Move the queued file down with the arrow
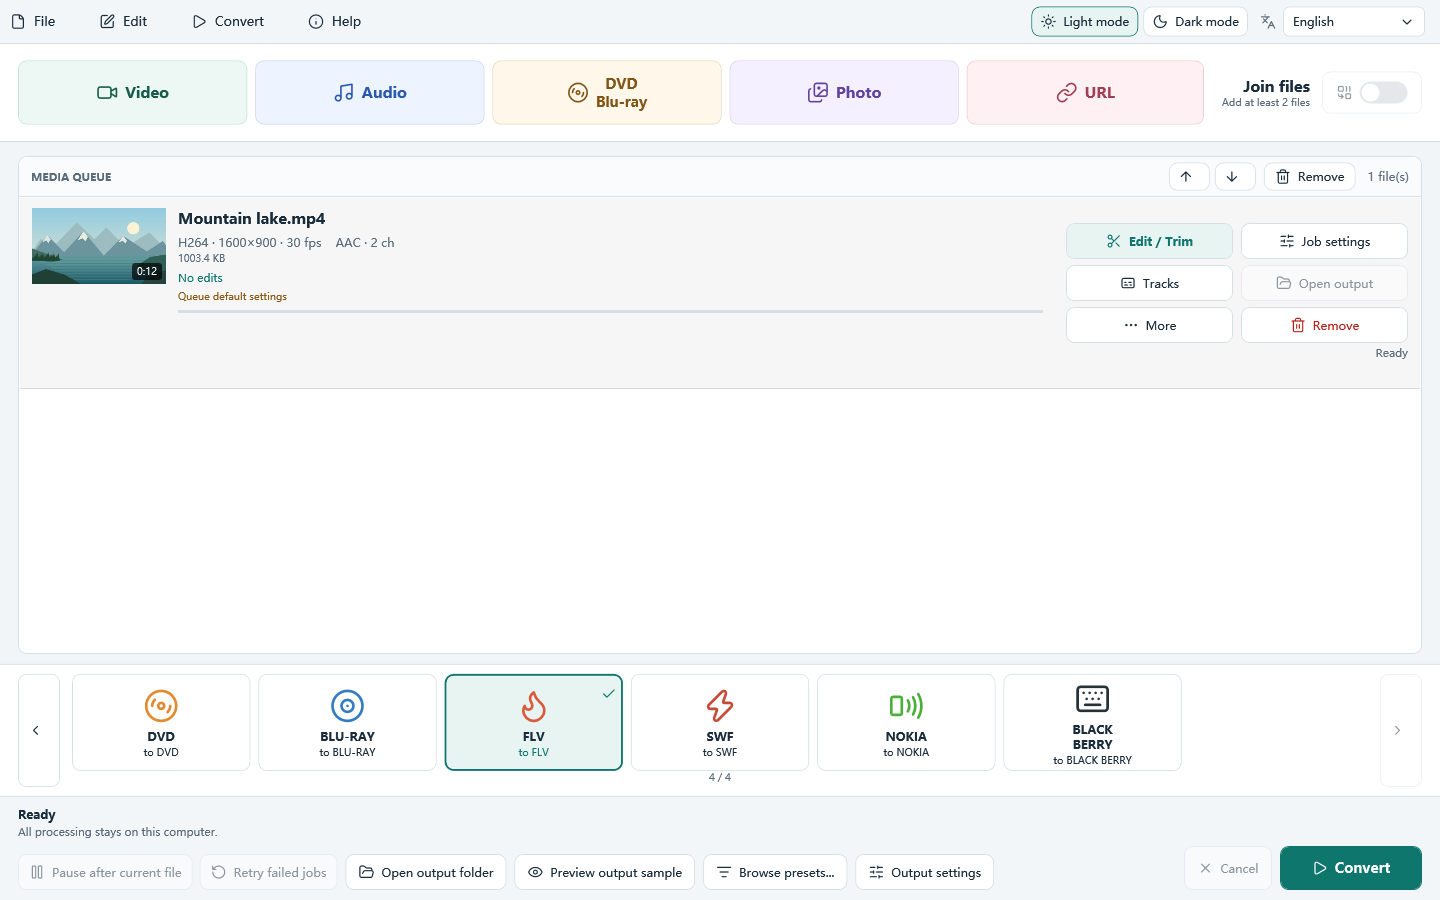Image resolution: width=1440 pixels, height=900 pixels. 1235,177
